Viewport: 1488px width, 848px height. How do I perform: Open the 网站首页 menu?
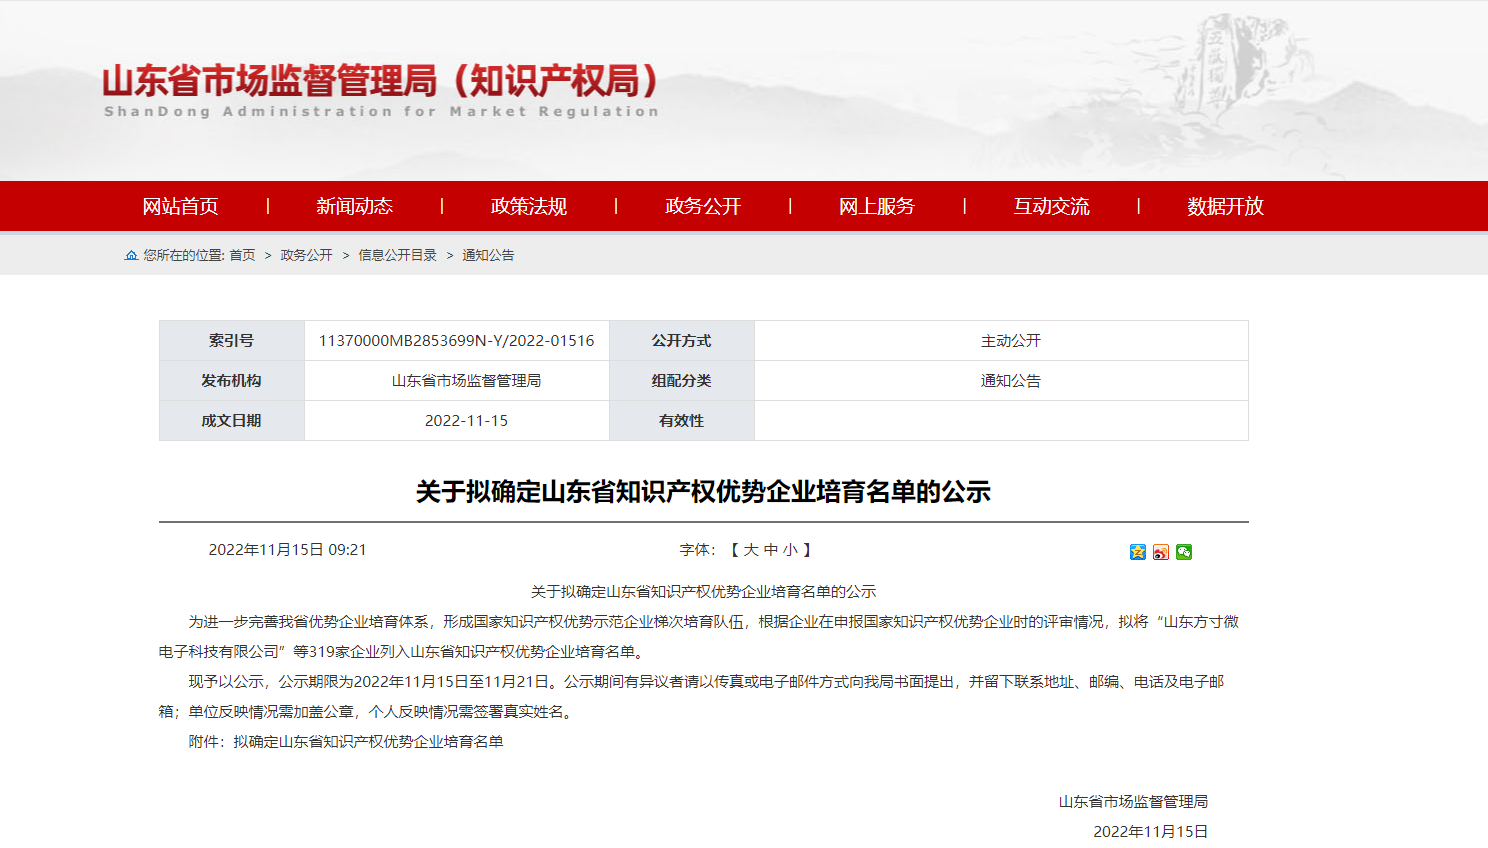tap(180, 206)
